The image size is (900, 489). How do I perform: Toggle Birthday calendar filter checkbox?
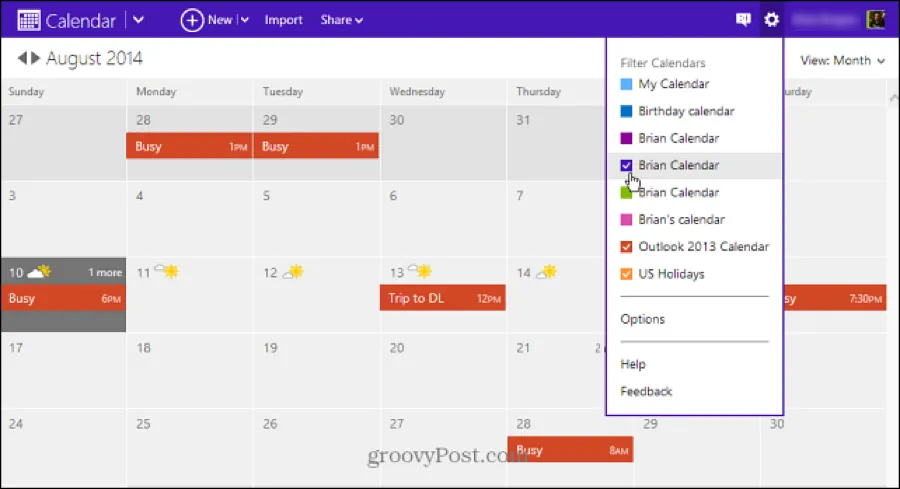pyautogui.click(x=626, y=111)
